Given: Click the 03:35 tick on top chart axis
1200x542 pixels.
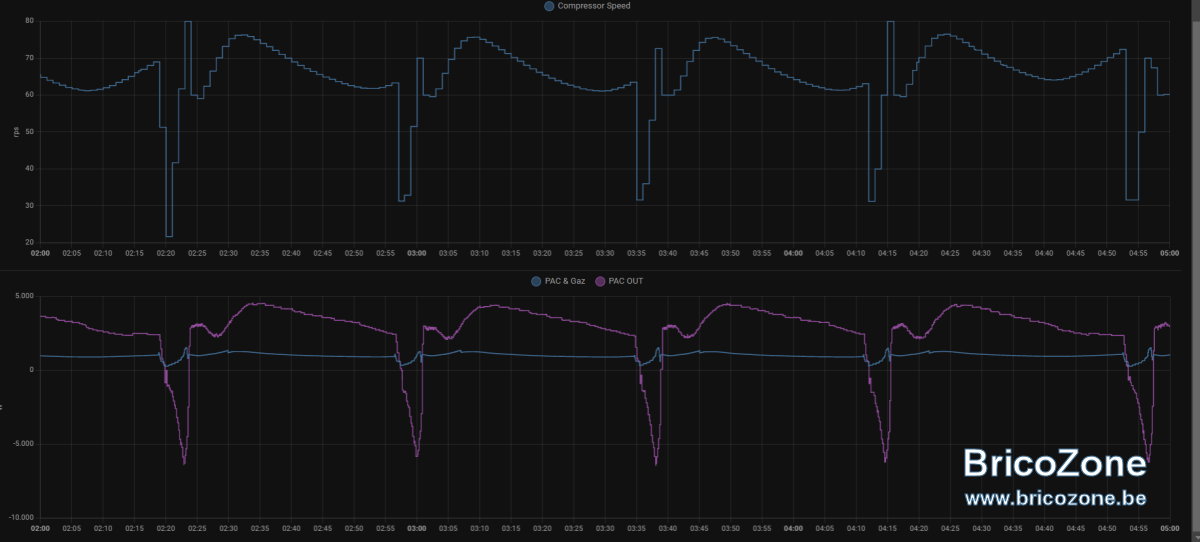Looking at the screenshot, I should (x=637, y=253).
